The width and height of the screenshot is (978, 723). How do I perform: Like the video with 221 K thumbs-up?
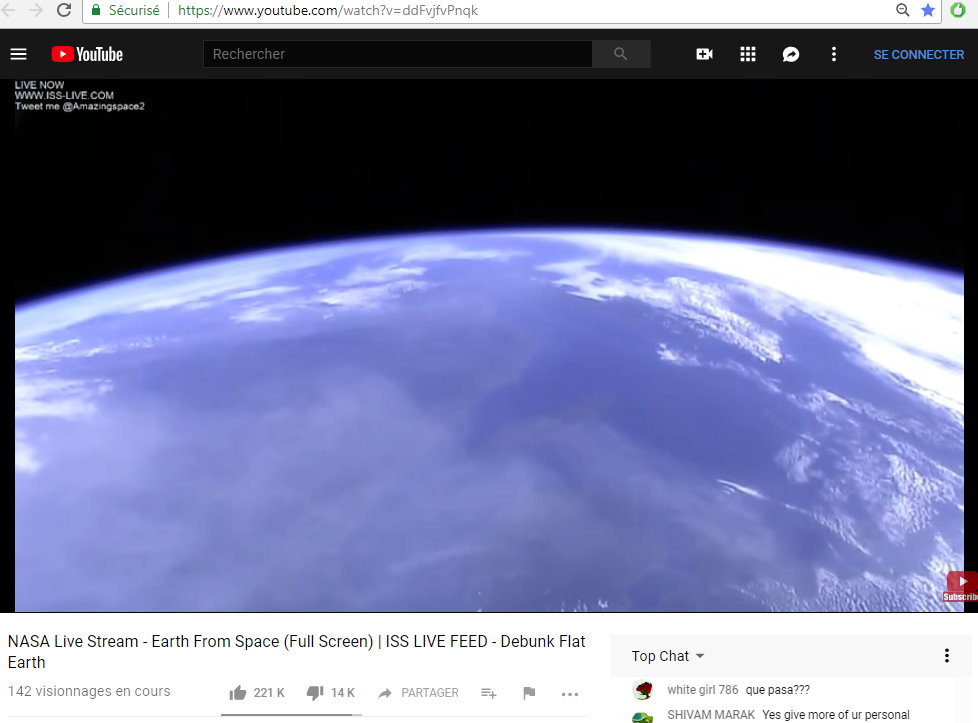[x=257, y=692]
